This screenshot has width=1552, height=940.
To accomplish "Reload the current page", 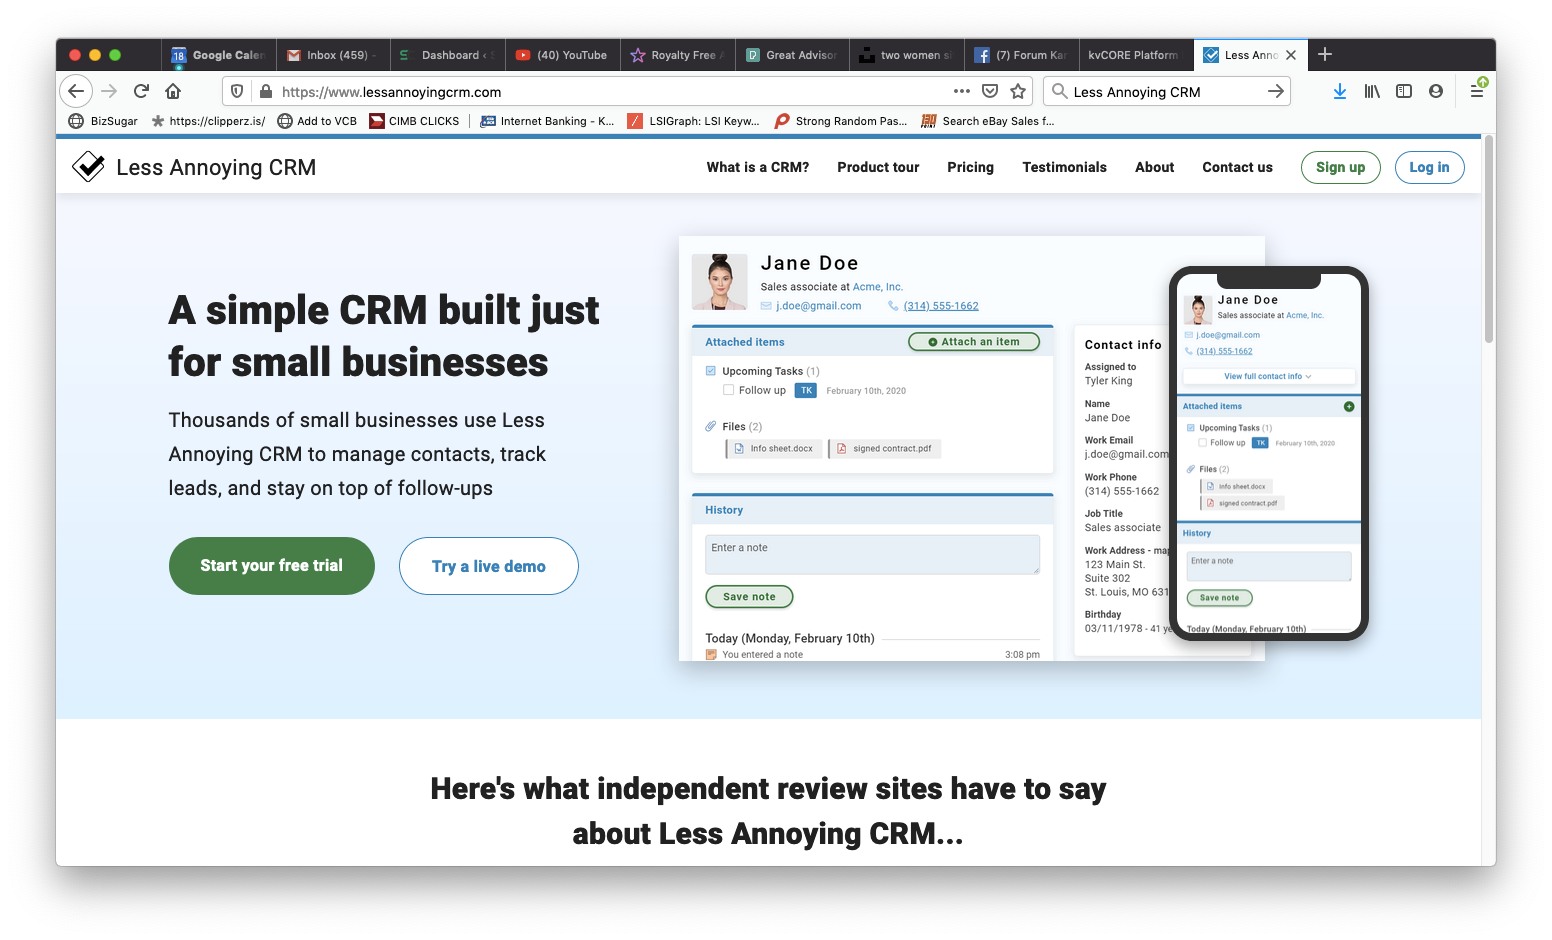I will pos(141,91).
